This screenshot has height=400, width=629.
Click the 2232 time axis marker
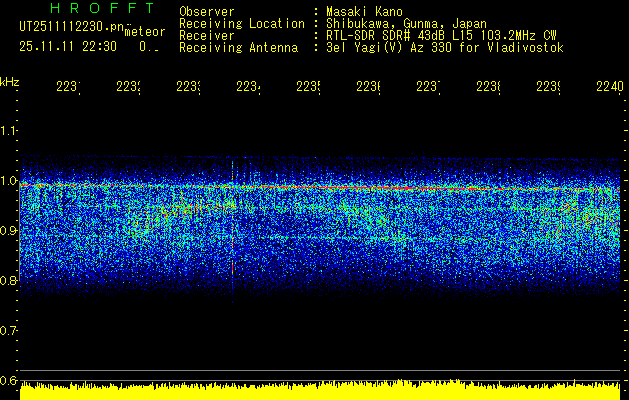tap(128, 87)
